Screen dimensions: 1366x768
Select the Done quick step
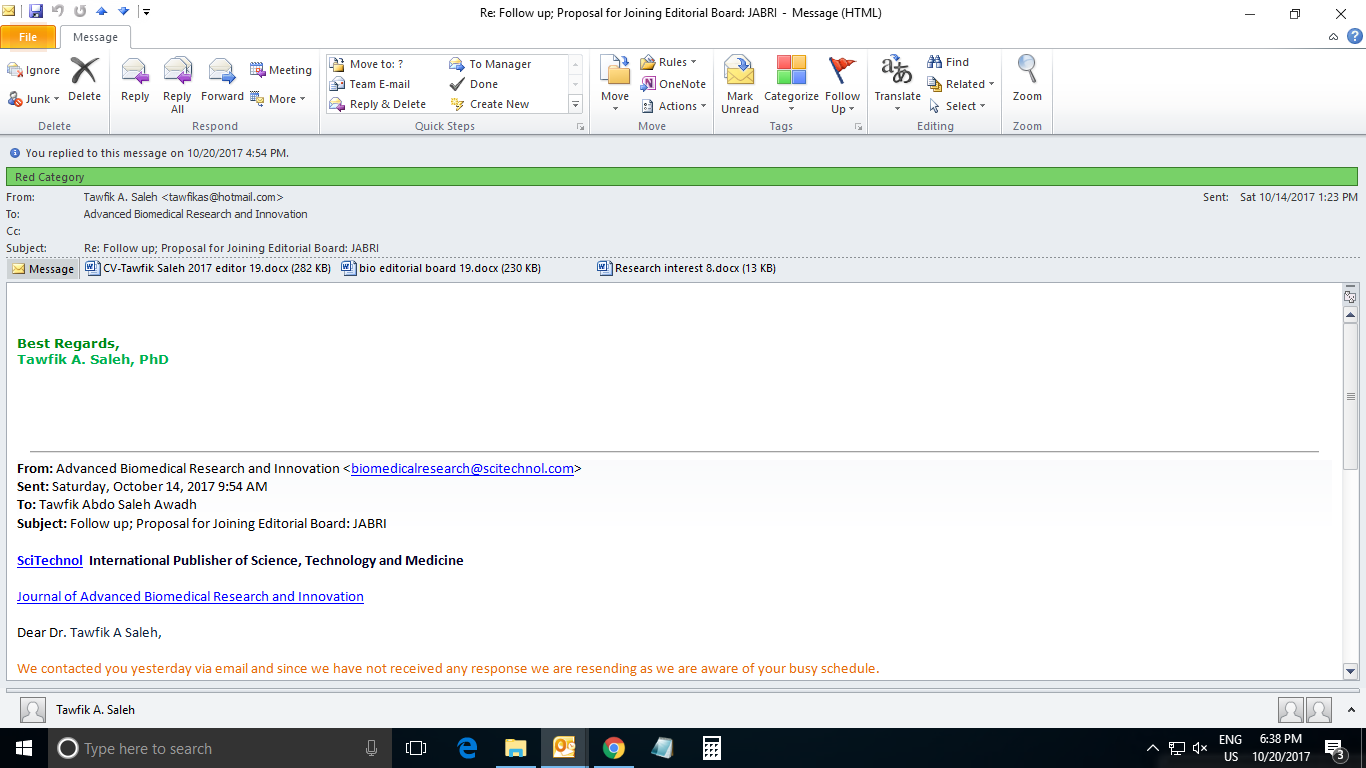483,84
